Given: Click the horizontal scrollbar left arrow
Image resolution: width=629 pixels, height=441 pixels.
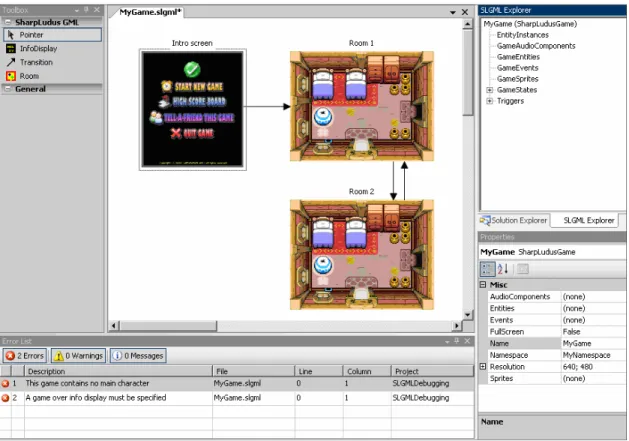Looking at the screenshot, I should [114, 325].
